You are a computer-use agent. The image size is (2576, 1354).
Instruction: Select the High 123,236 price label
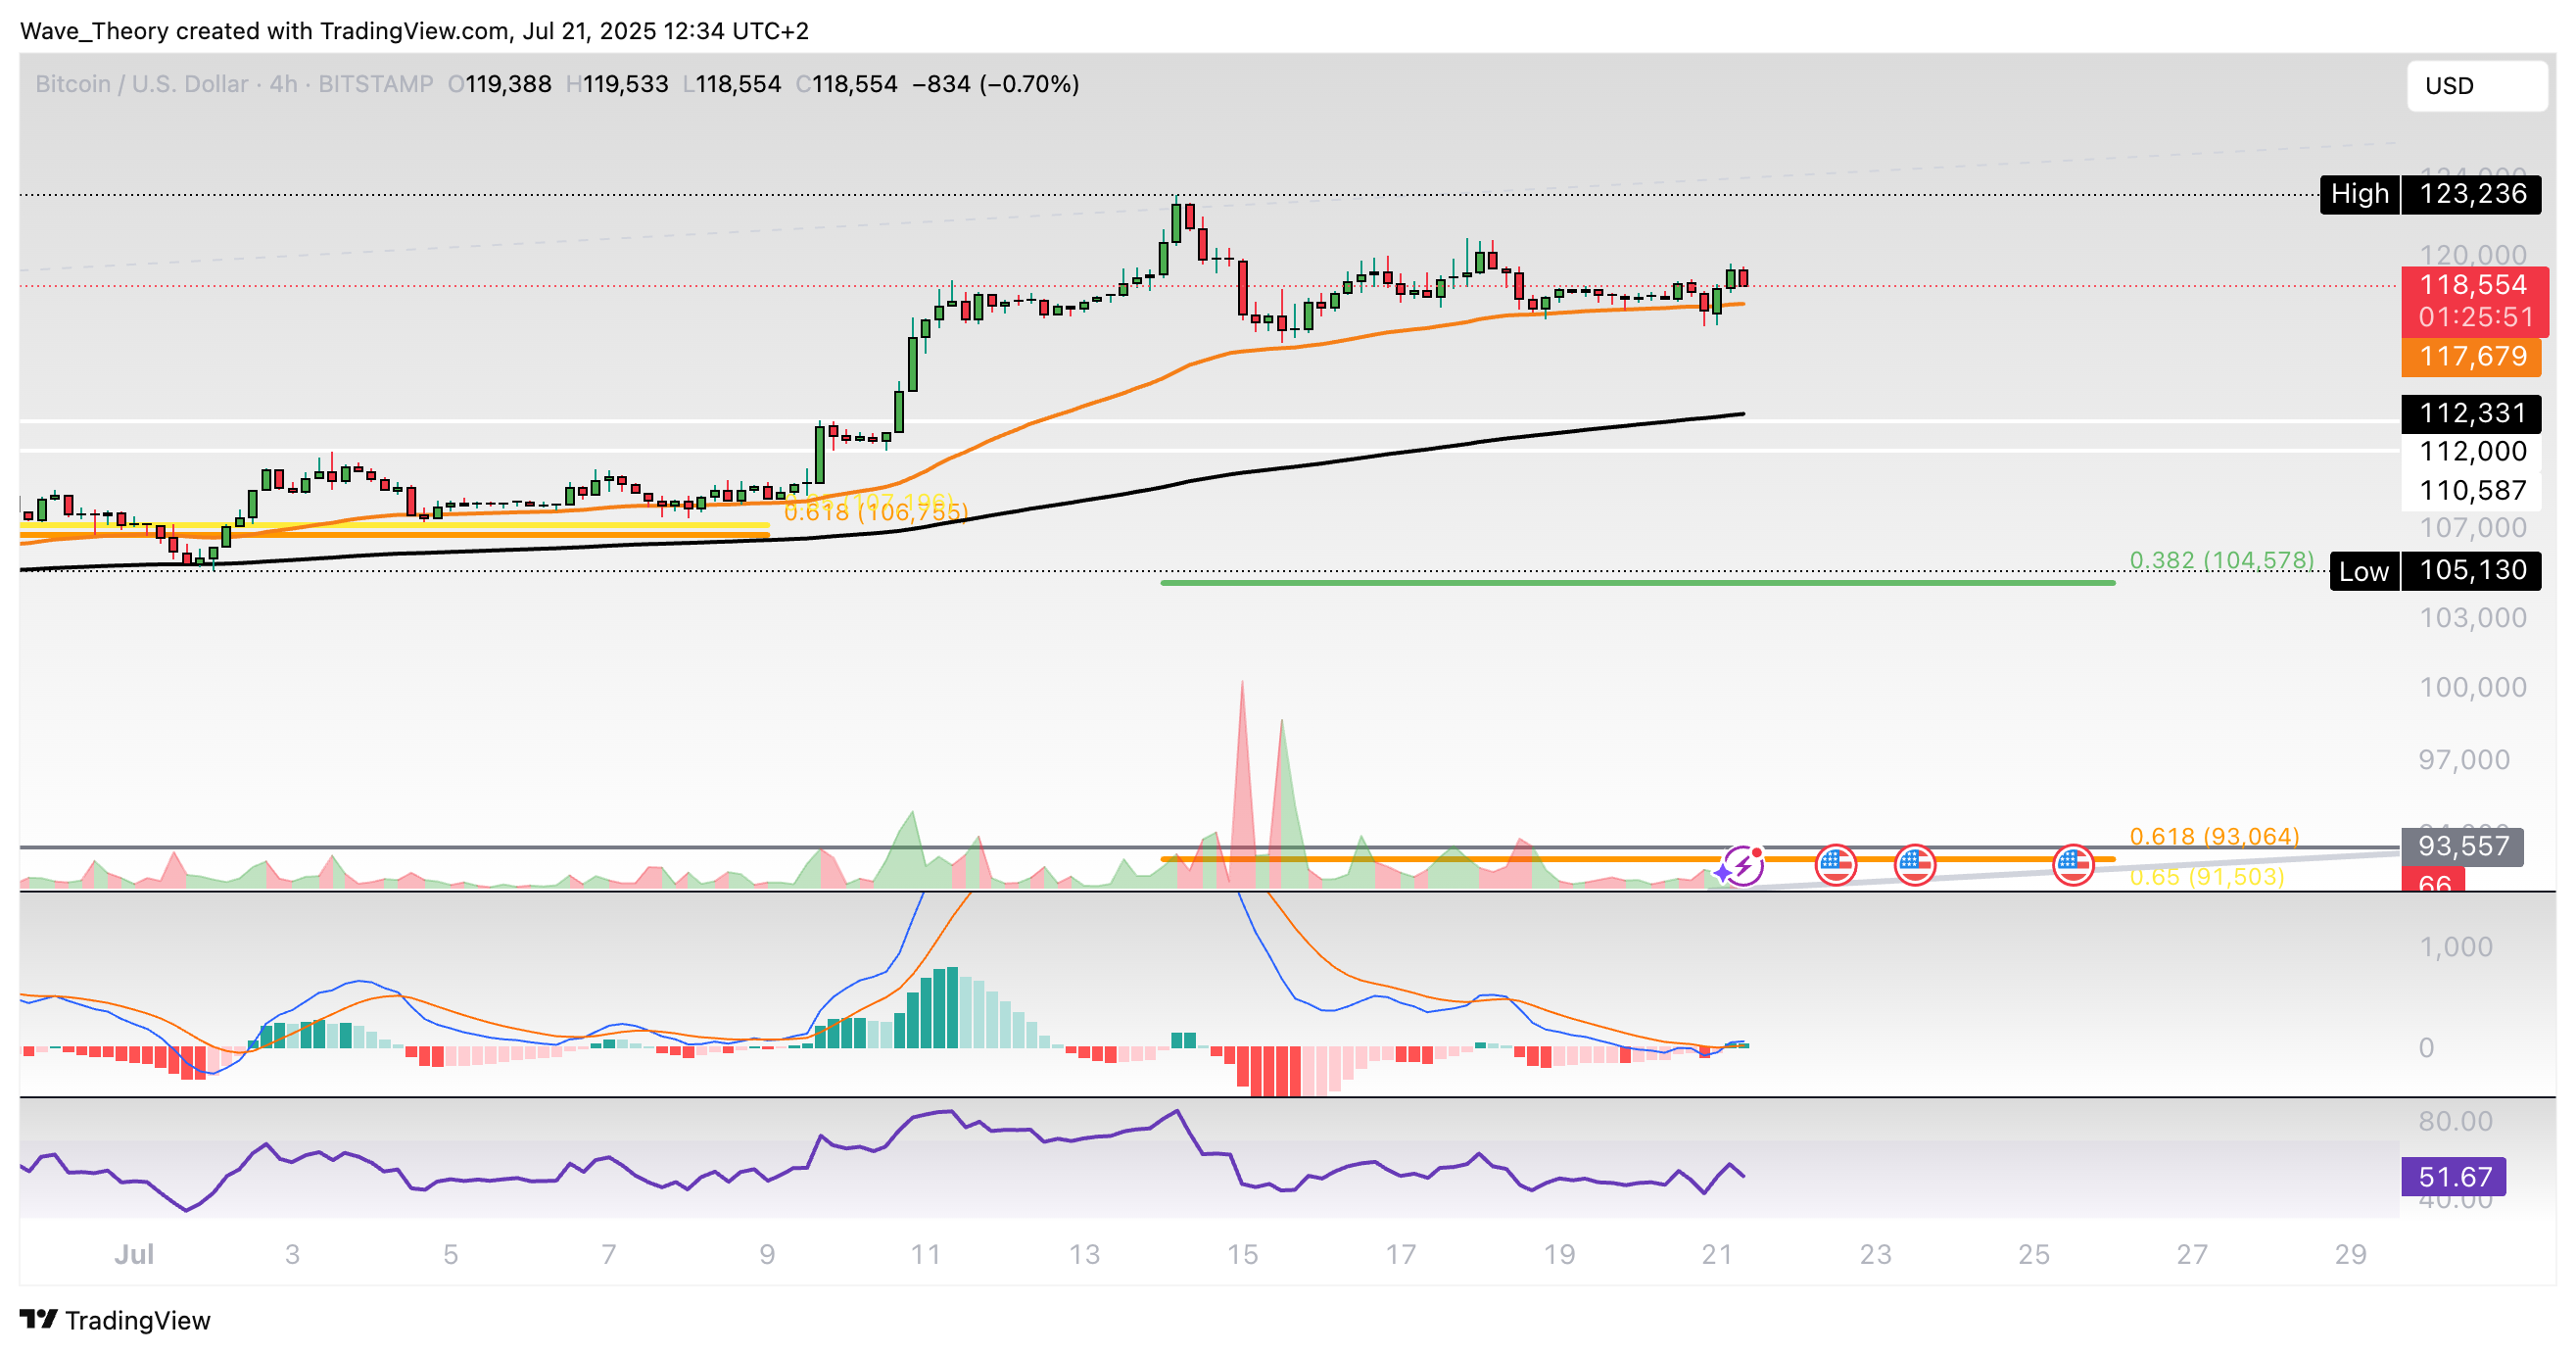2431,194
